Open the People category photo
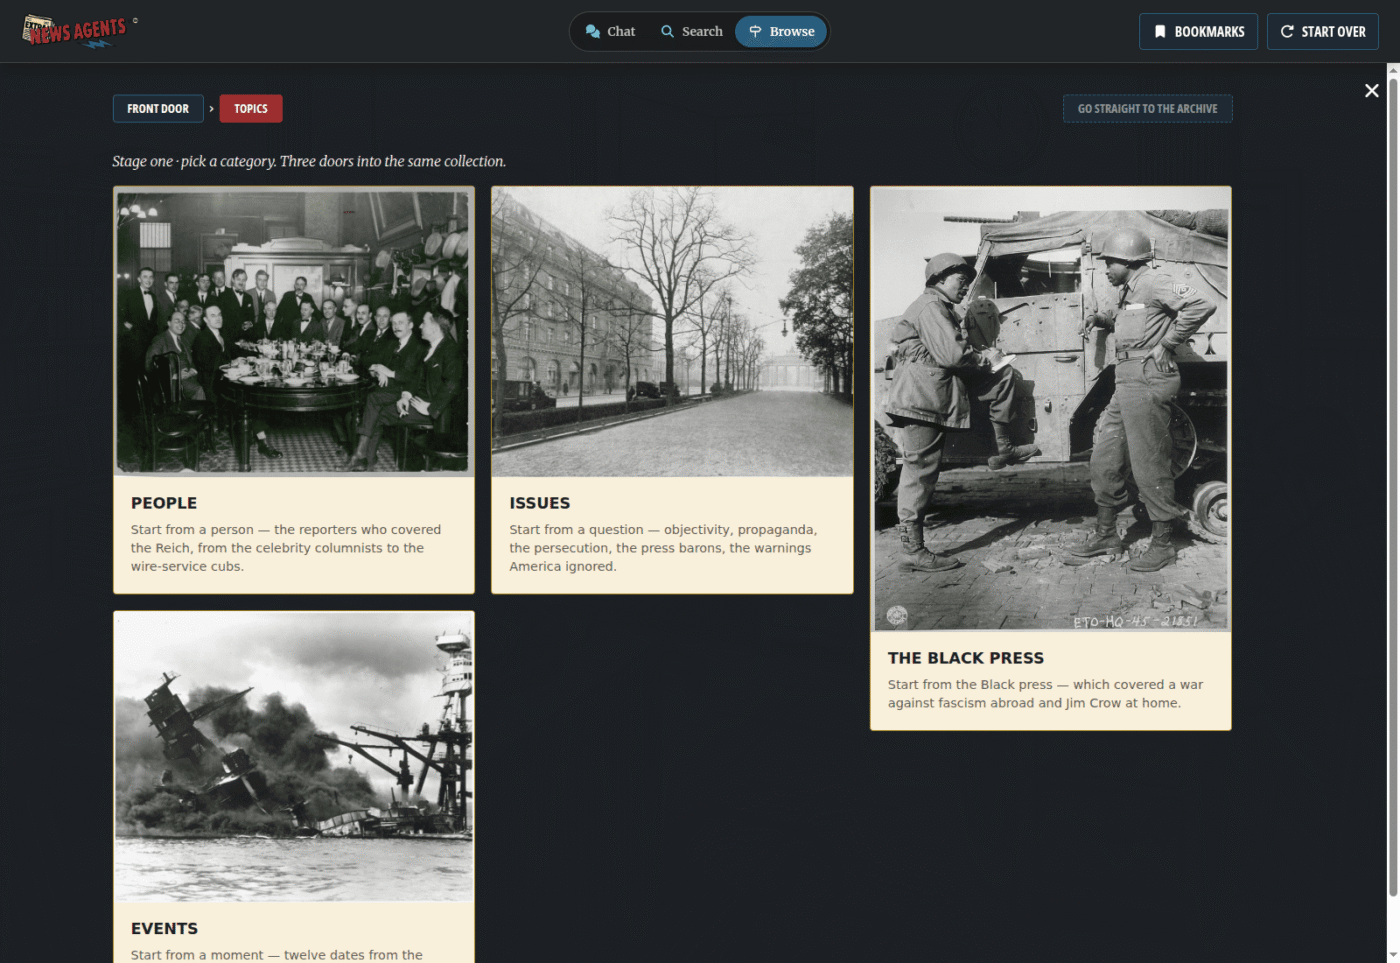The width and height of the screenshot is (1400, 963). 293,331
